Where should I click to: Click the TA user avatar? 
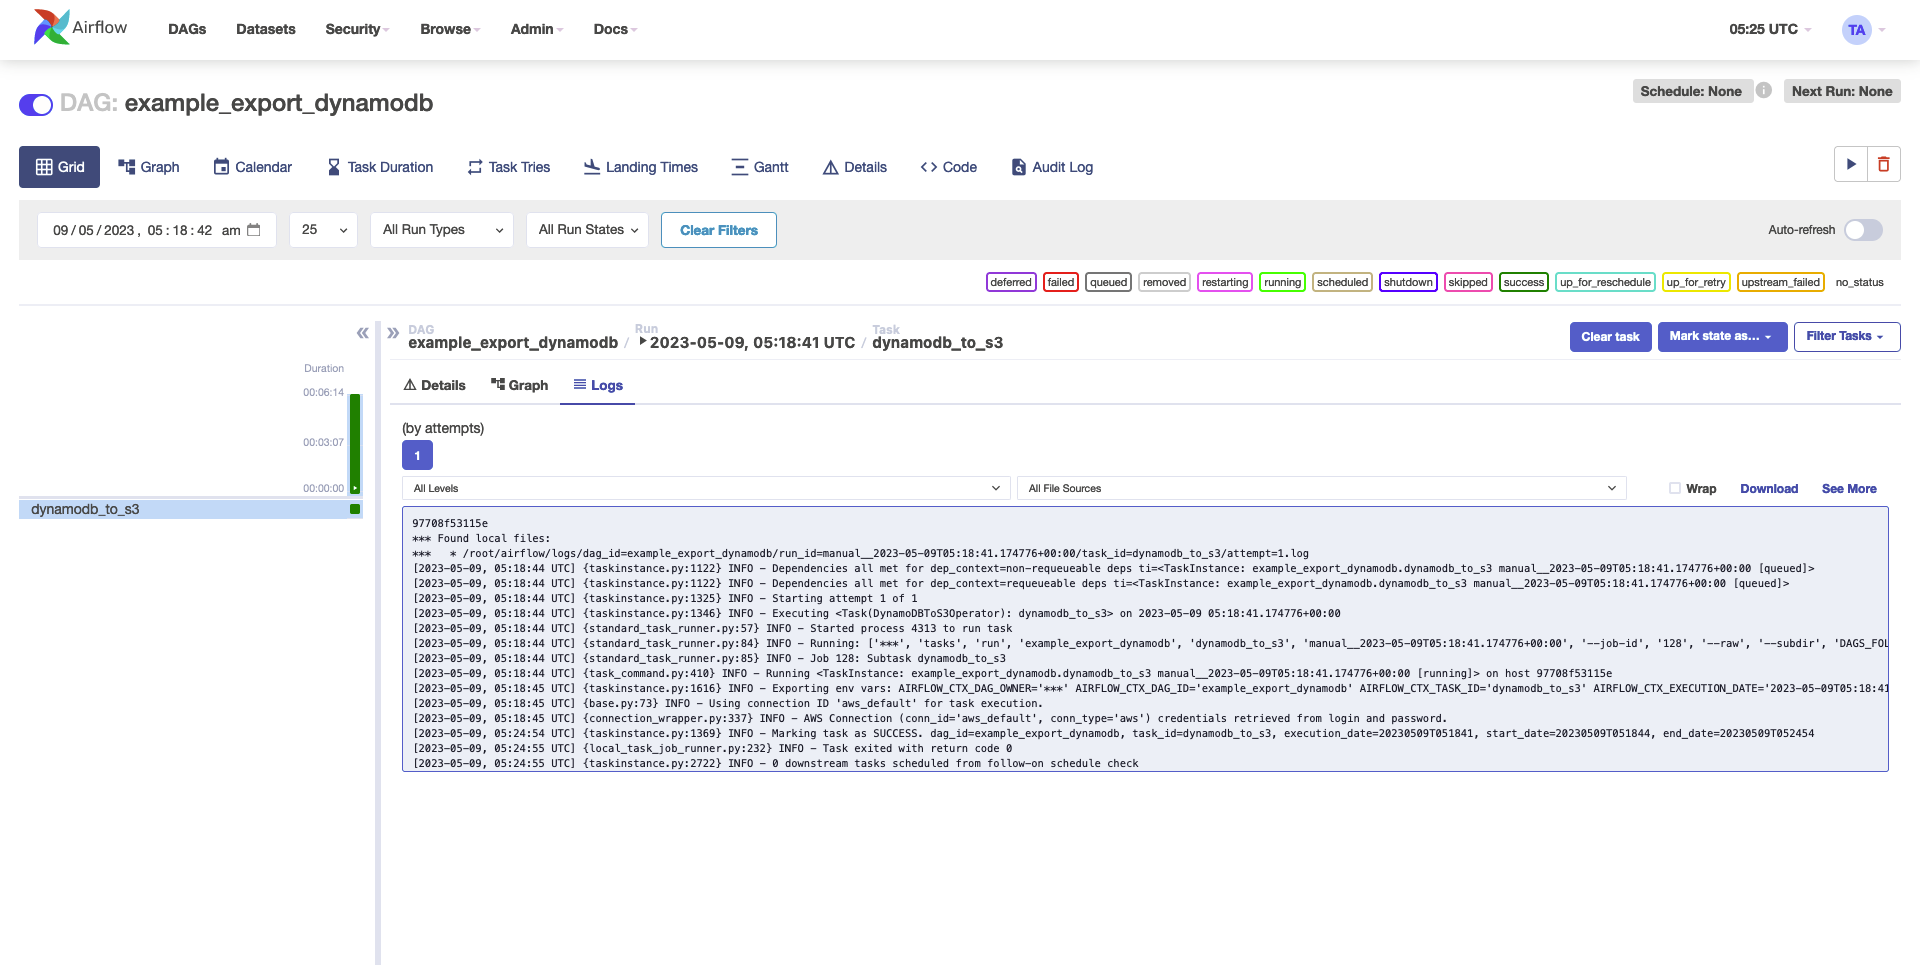coord(1857,29)
